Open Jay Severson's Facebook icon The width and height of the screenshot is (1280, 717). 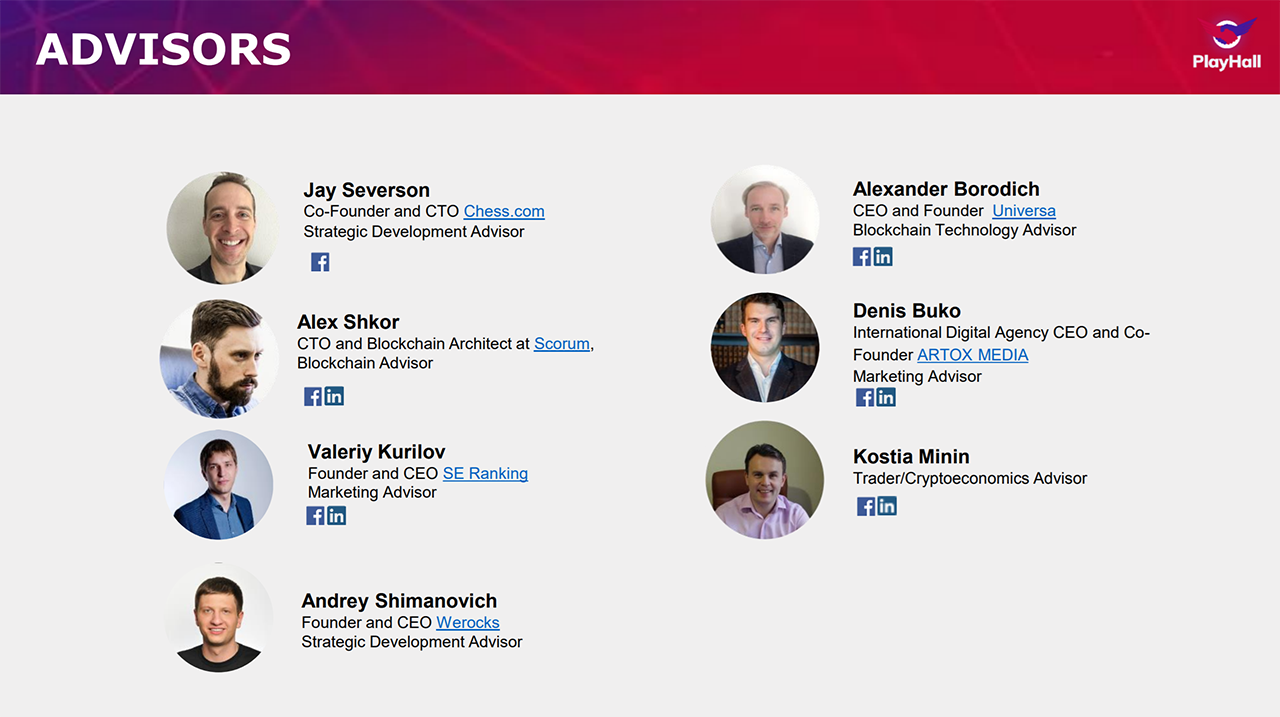(x=320, y=262)
